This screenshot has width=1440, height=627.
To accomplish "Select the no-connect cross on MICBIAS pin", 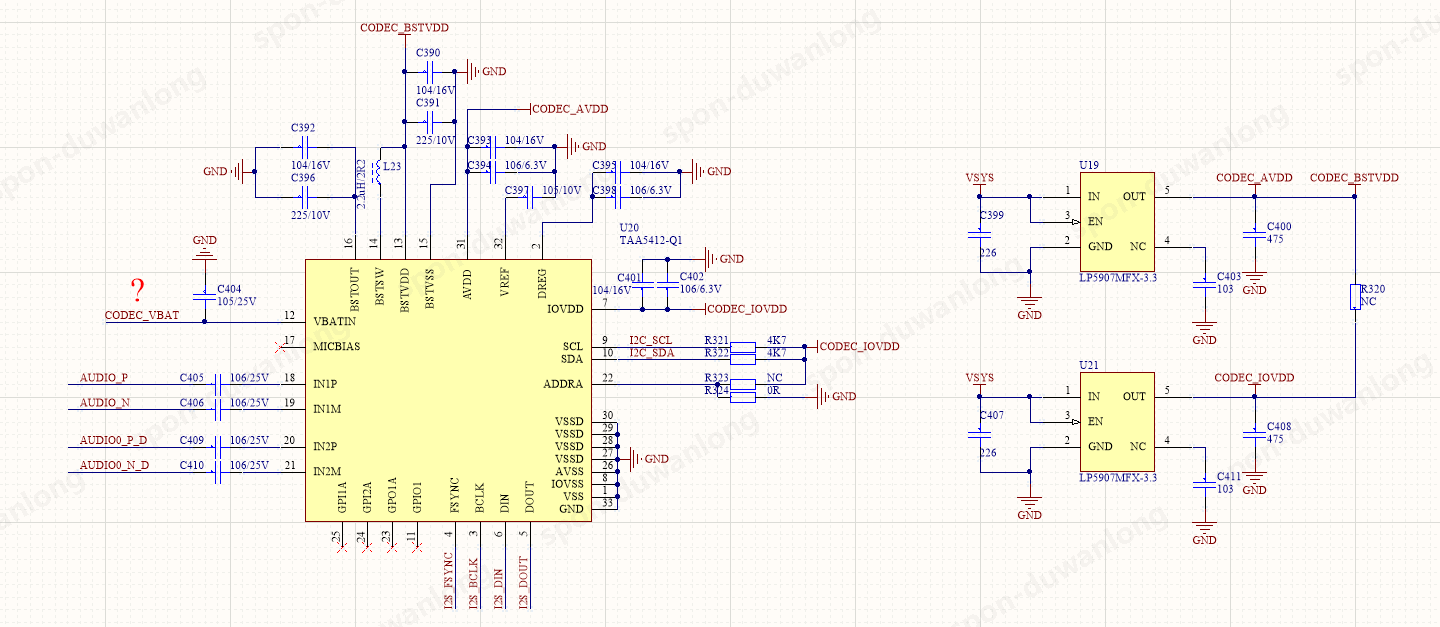I will 279,346.
